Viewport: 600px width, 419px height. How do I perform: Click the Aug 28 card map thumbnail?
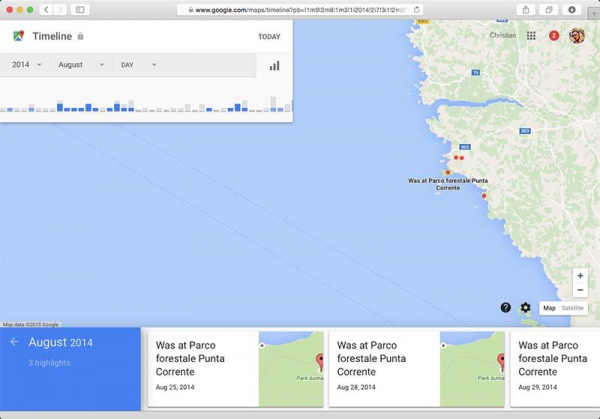click(472, 369)
